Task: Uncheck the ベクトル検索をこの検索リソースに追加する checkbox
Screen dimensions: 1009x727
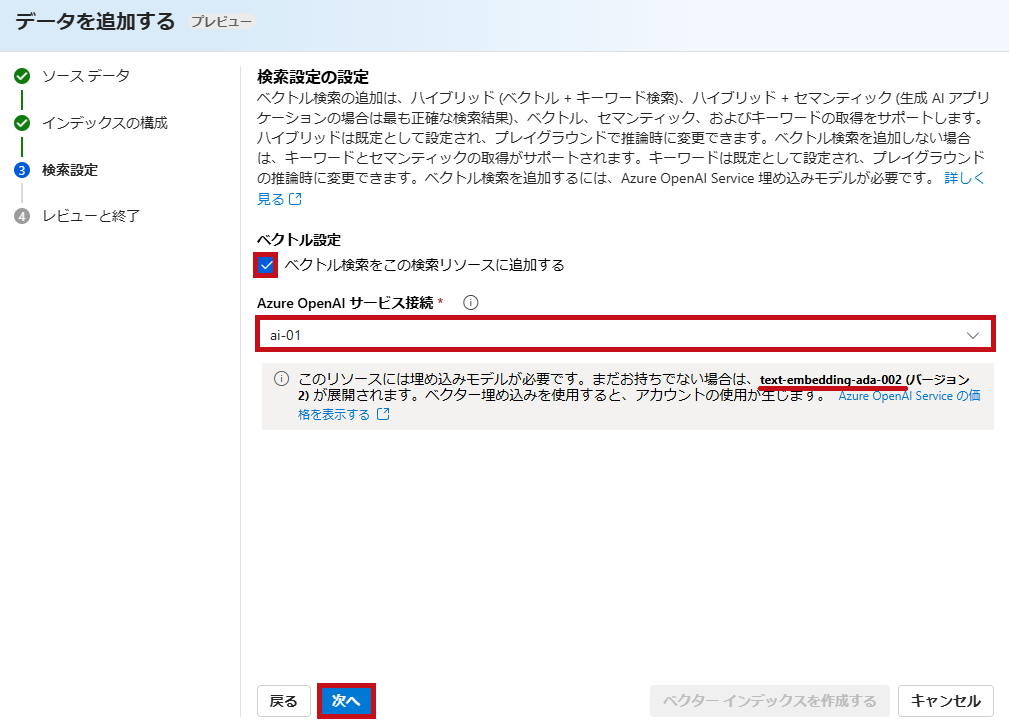Action: click(x=266, y=265)
